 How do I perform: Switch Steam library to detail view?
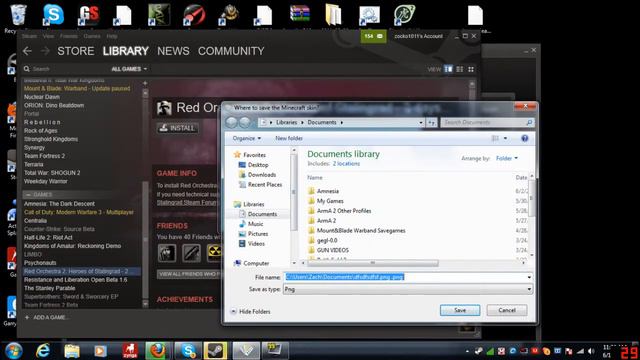448,69
